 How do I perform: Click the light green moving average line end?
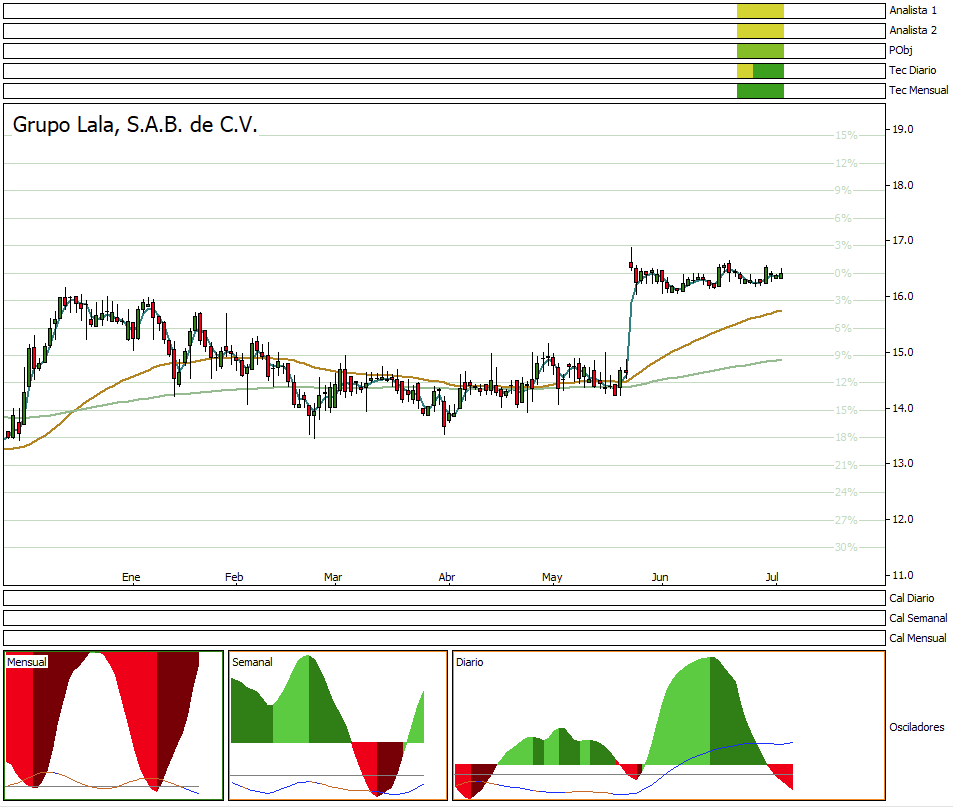coord(780,360)
